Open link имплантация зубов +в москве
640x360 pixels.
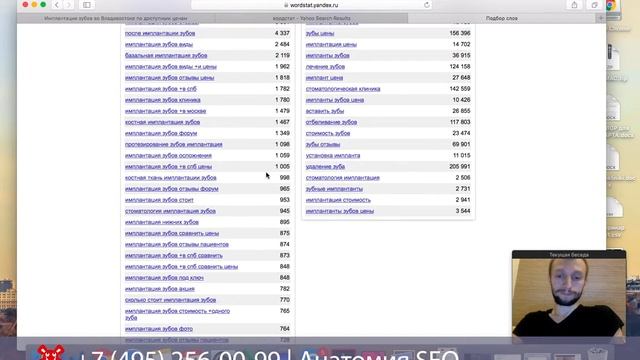click(x=165, y=111)
